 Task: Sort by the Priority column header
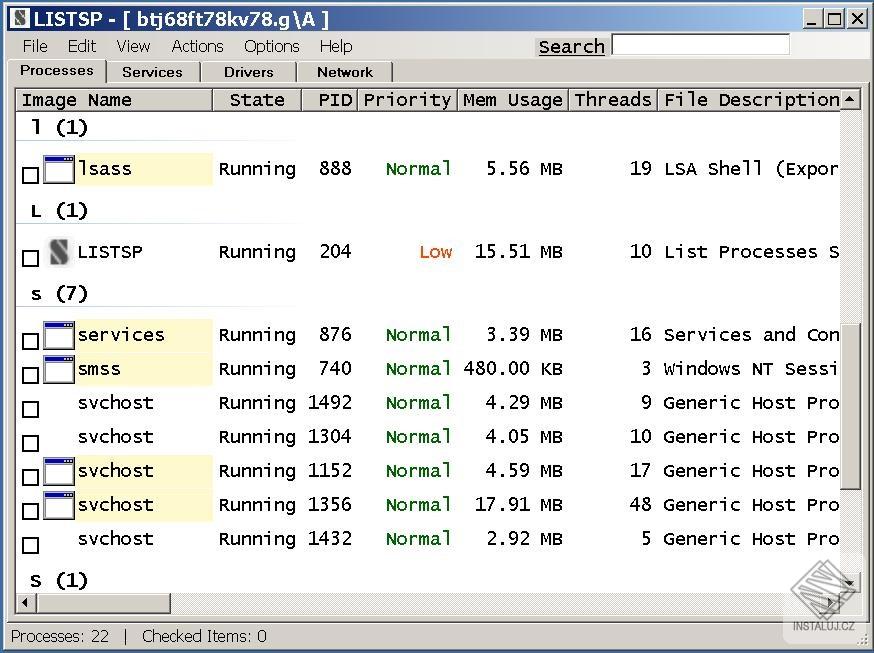tap(407, 100)
